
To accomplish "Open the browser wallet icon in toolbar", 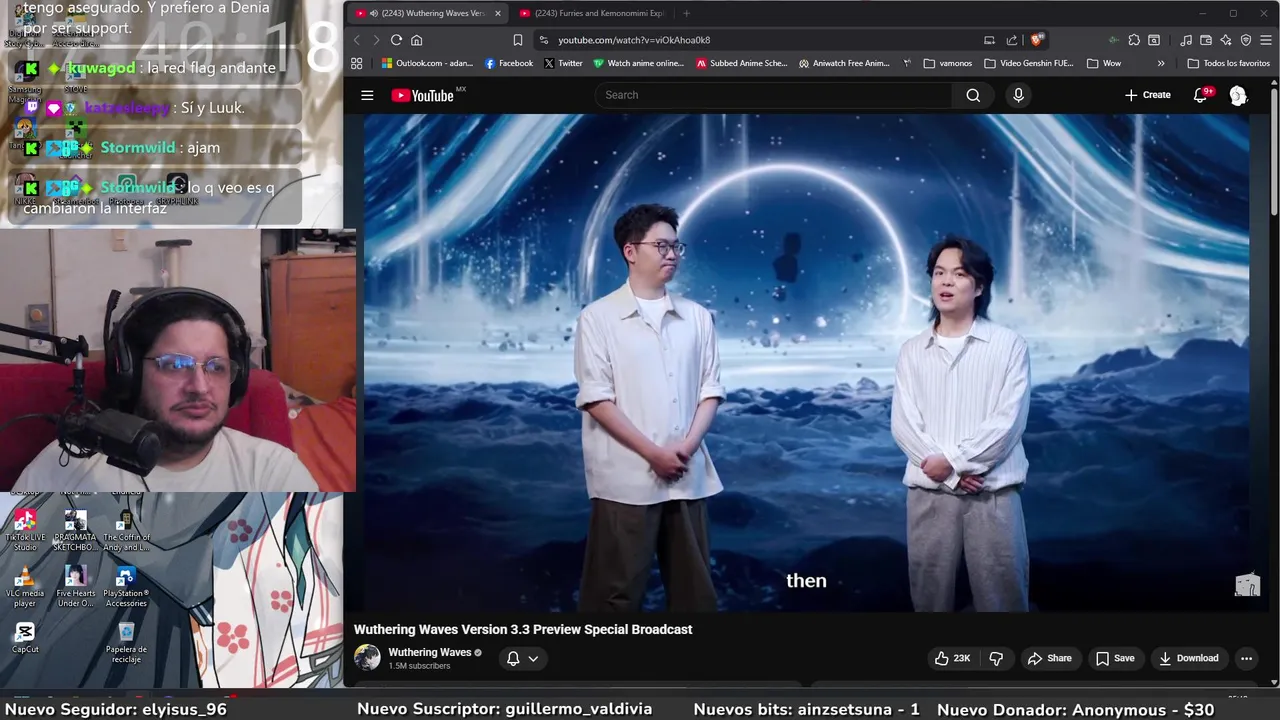I will 1206,40.
